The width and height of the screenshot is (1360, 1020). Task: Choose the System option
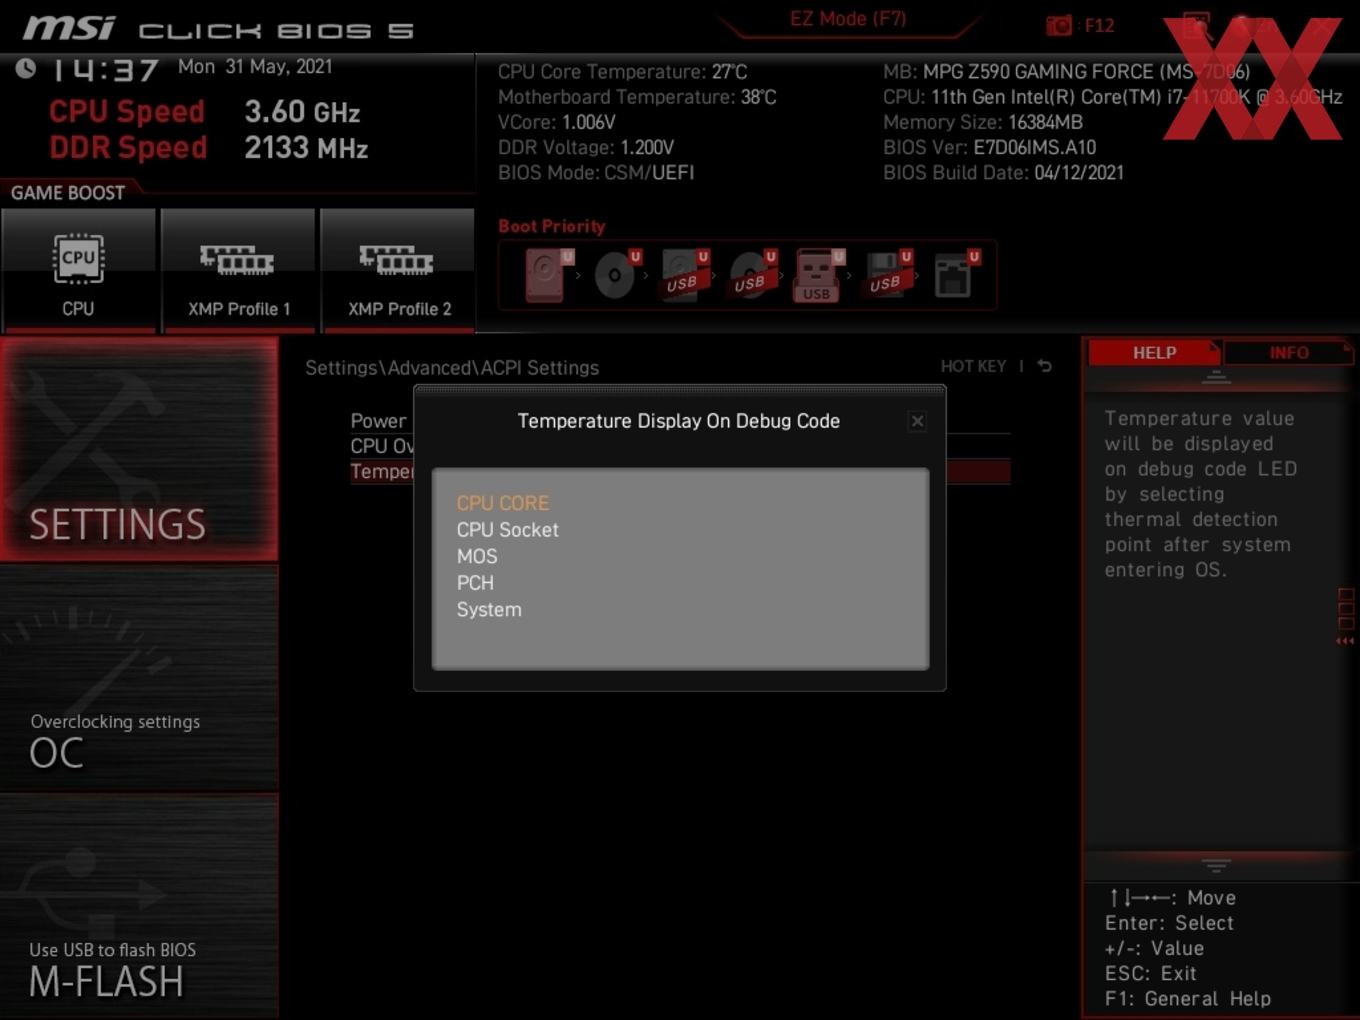pyautogui.click(x=489, y=610)
